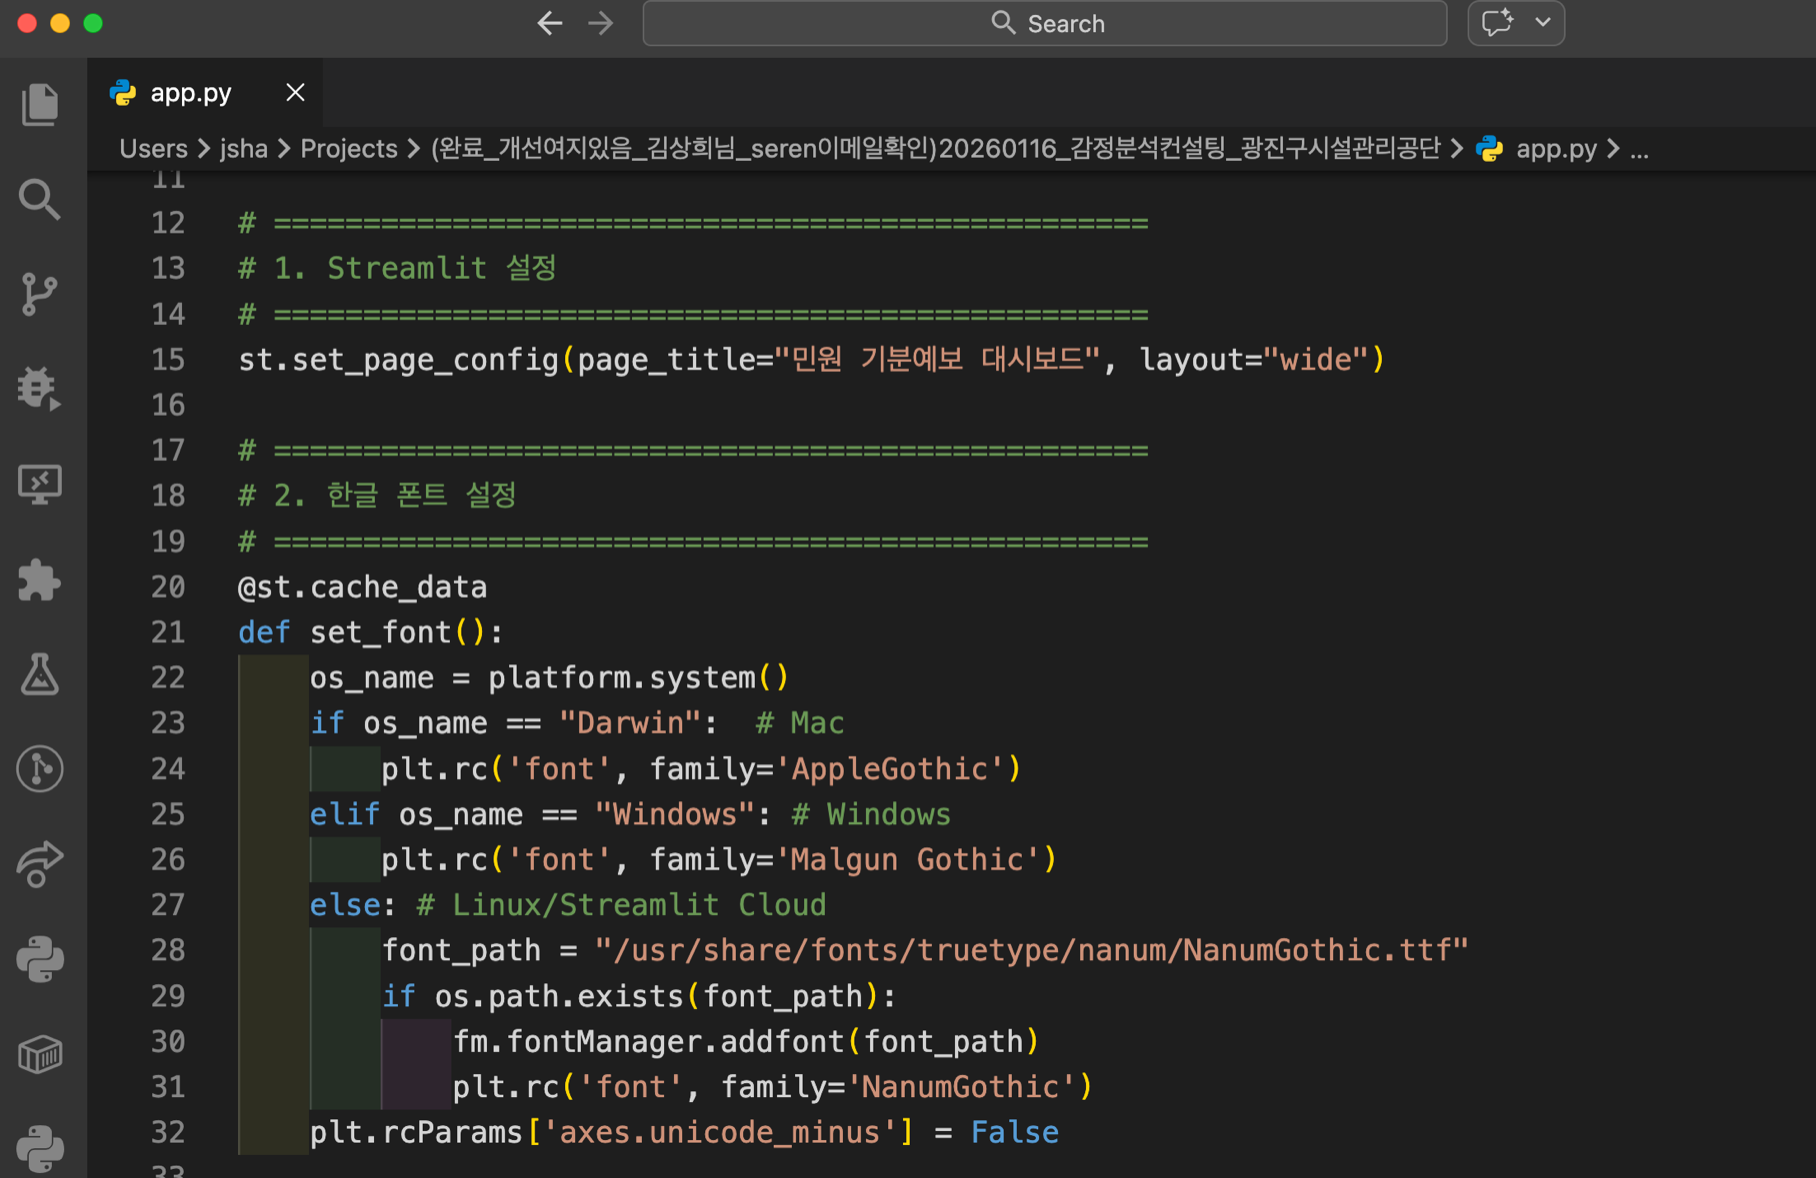
Task: Click on the "Darwin" string
Action: (630, 723)
